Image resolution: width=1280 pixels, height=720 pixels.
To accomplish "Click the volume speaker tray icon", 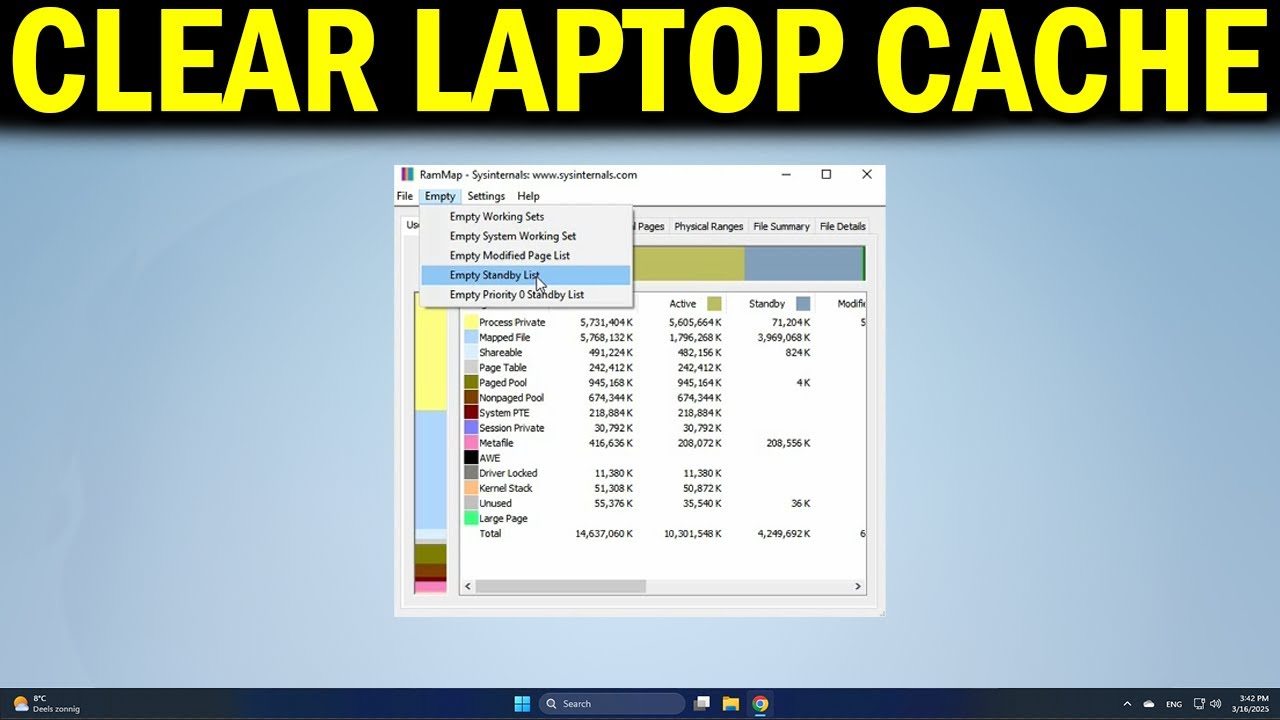I will 1217,704.
